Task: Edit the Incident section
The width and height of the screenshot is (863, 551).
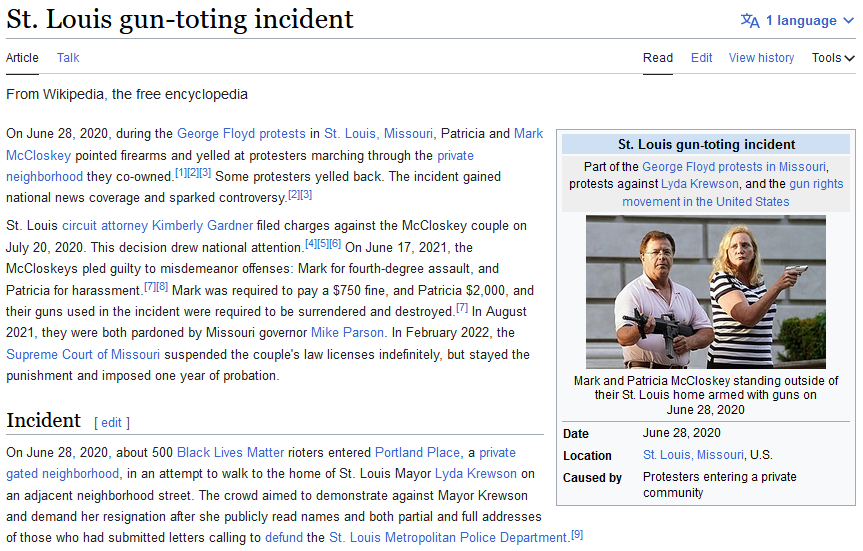Action: (111, 423)
